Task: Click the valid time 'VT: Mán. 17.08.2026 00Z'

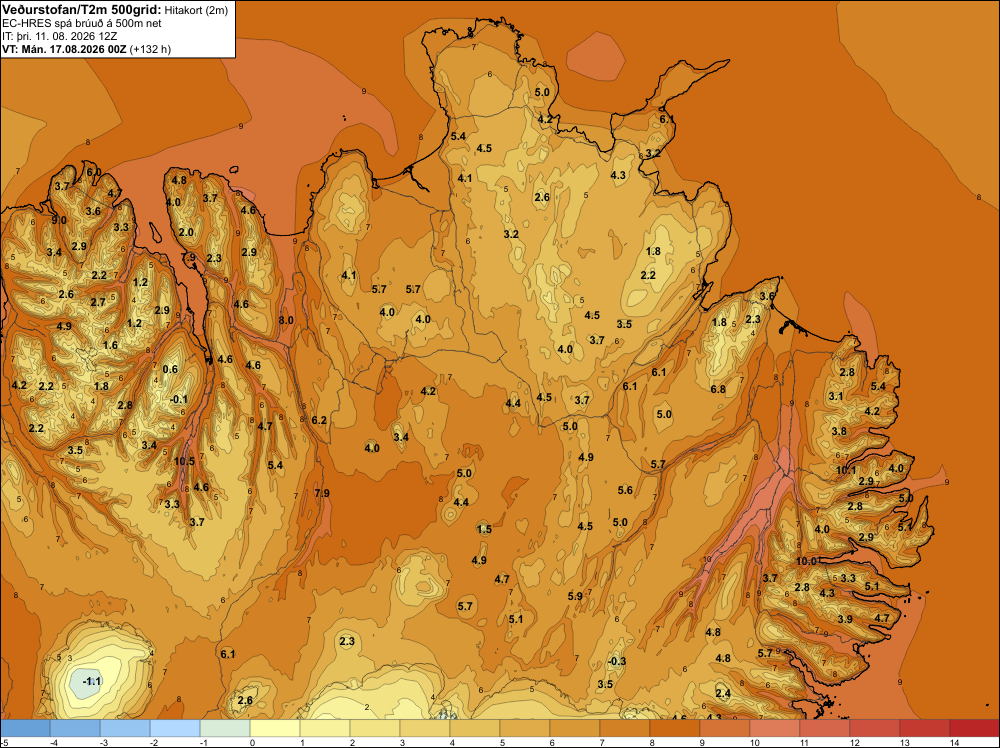Action: (64, 49)
